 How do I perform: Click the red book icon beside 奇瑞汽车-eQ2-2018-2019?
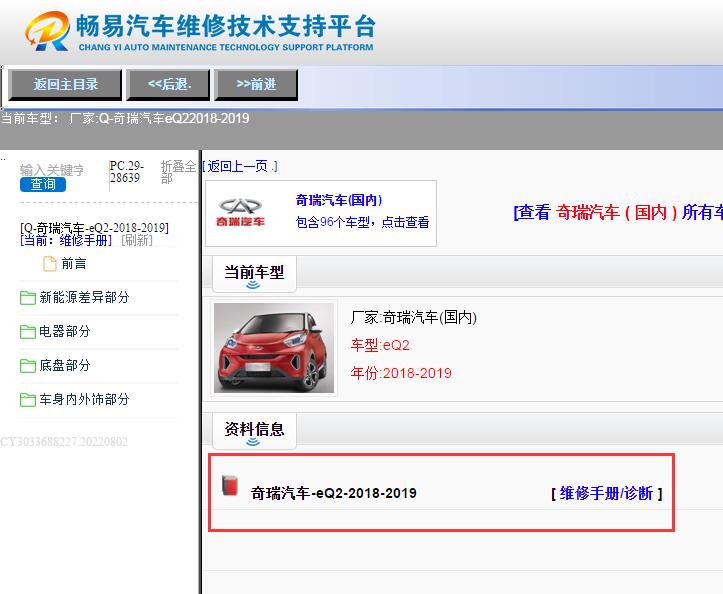coord(230,485)
